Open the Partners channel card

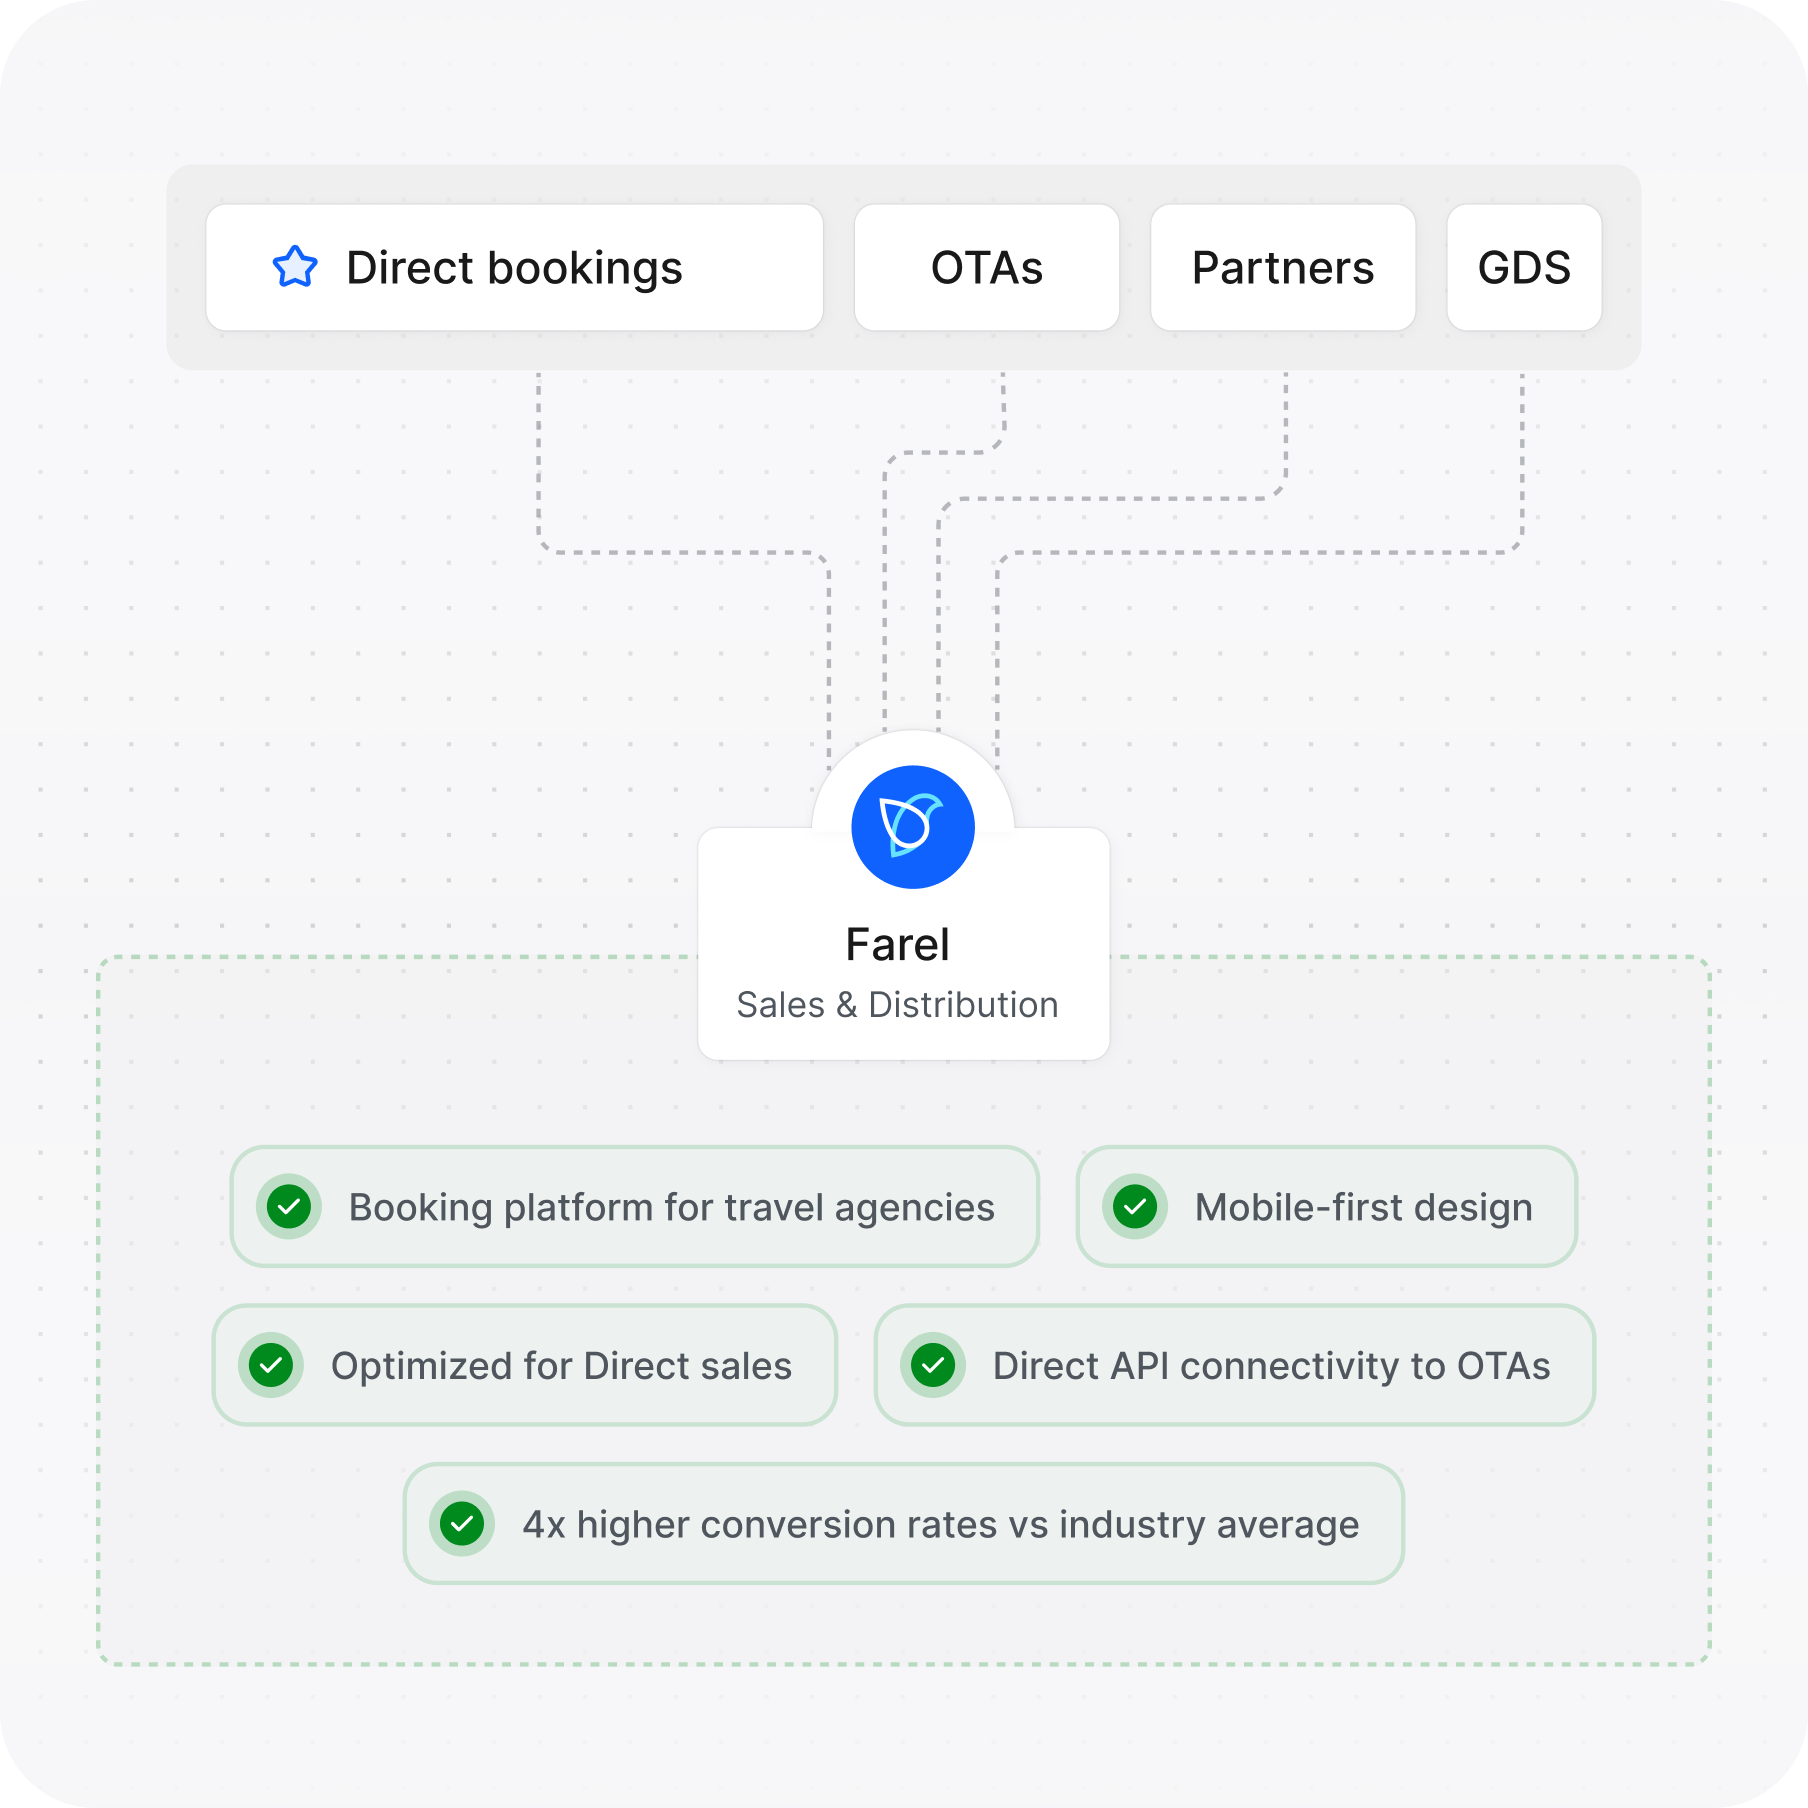click(1282, 268)
